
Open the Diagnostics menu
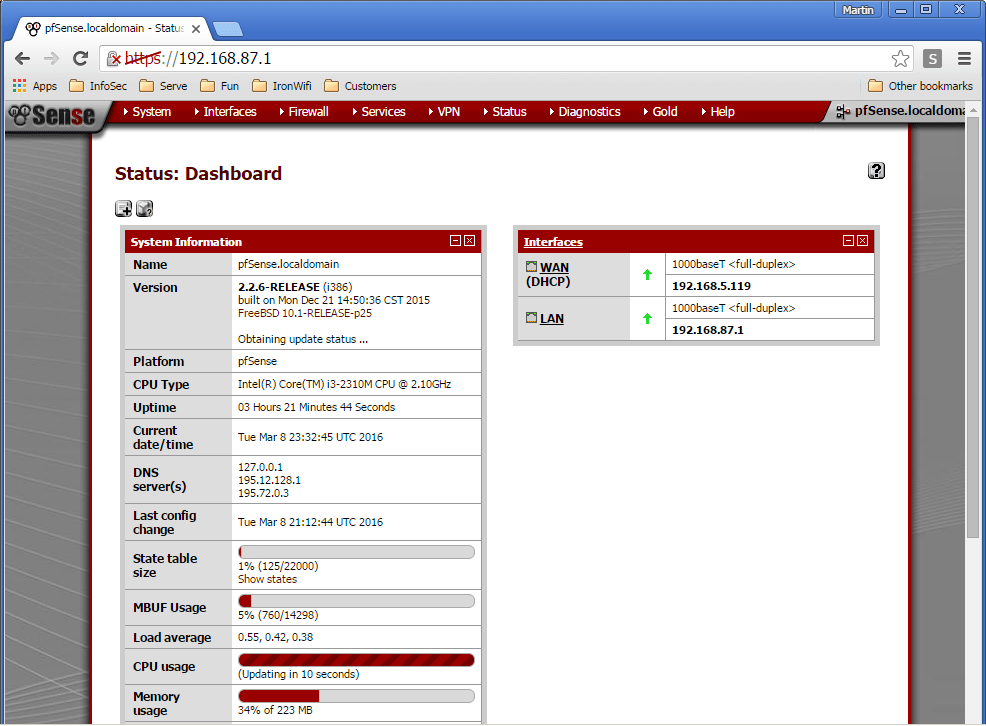coord(589,111)
